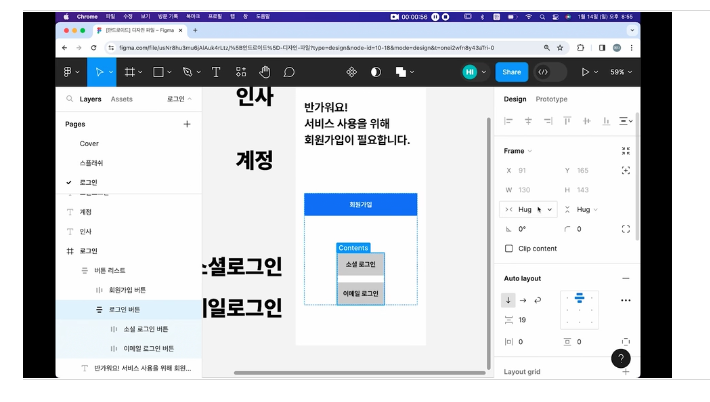Viewport: 710px width, 402px height.
Task: Click the Align right icon
Action: coord(548,121)
